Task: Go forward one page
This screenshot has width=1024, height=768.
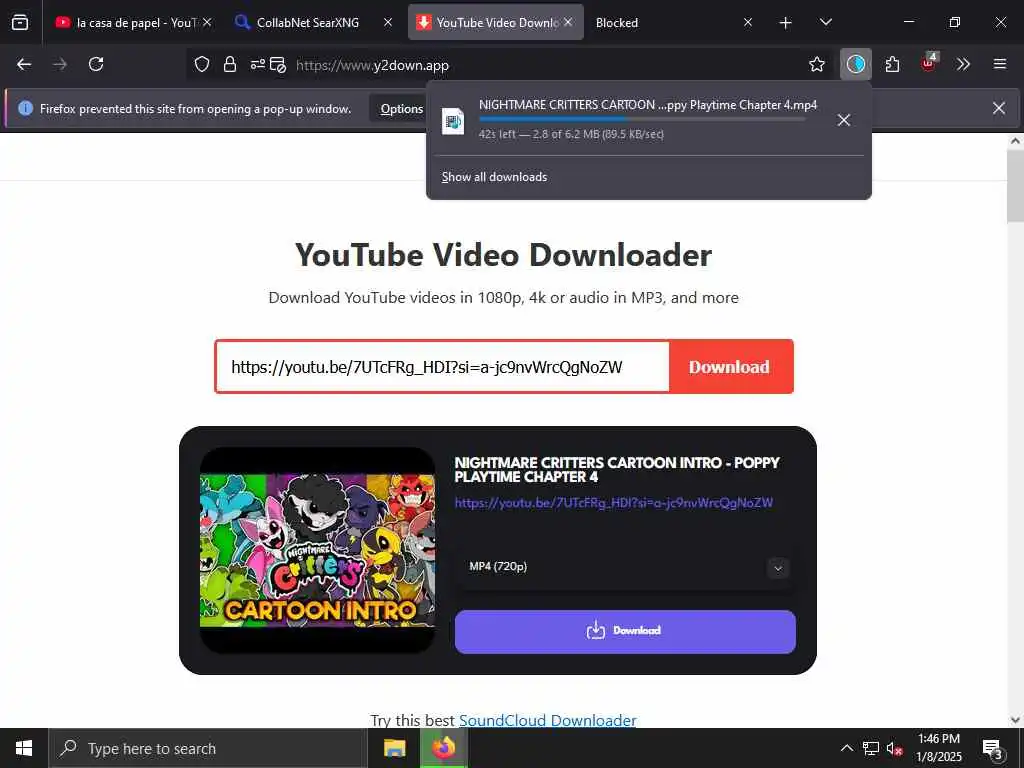Action: [x=60, y=64]
